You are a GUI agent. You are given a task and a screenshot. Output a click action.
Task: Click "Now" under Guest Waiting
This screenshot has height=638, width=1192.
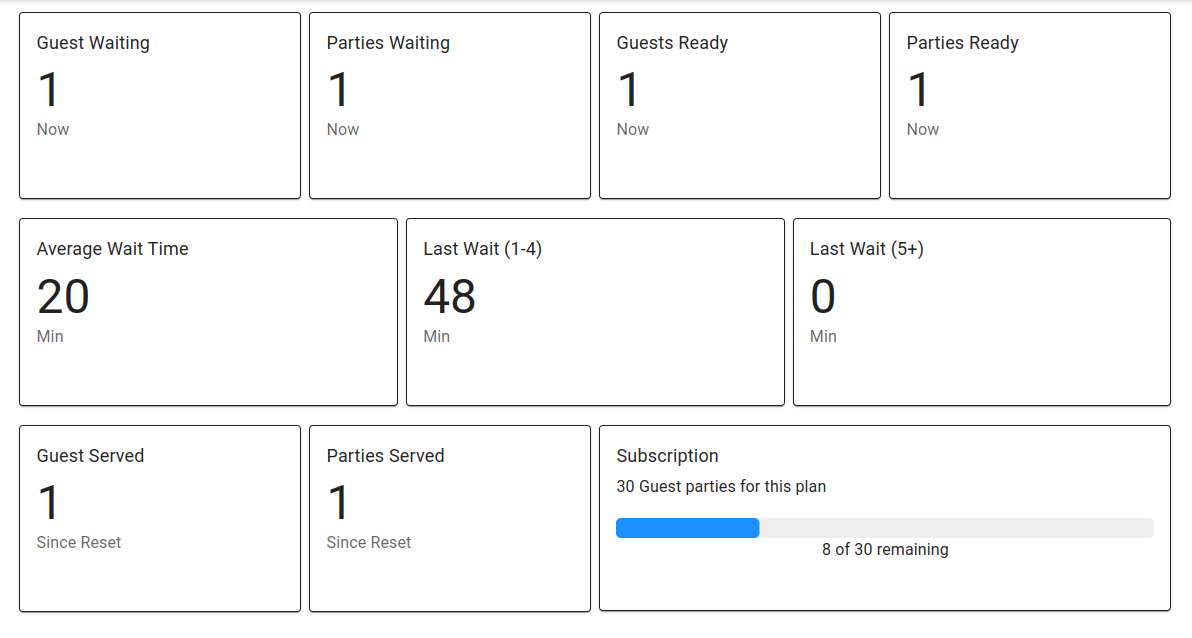(x=53, y=130)
